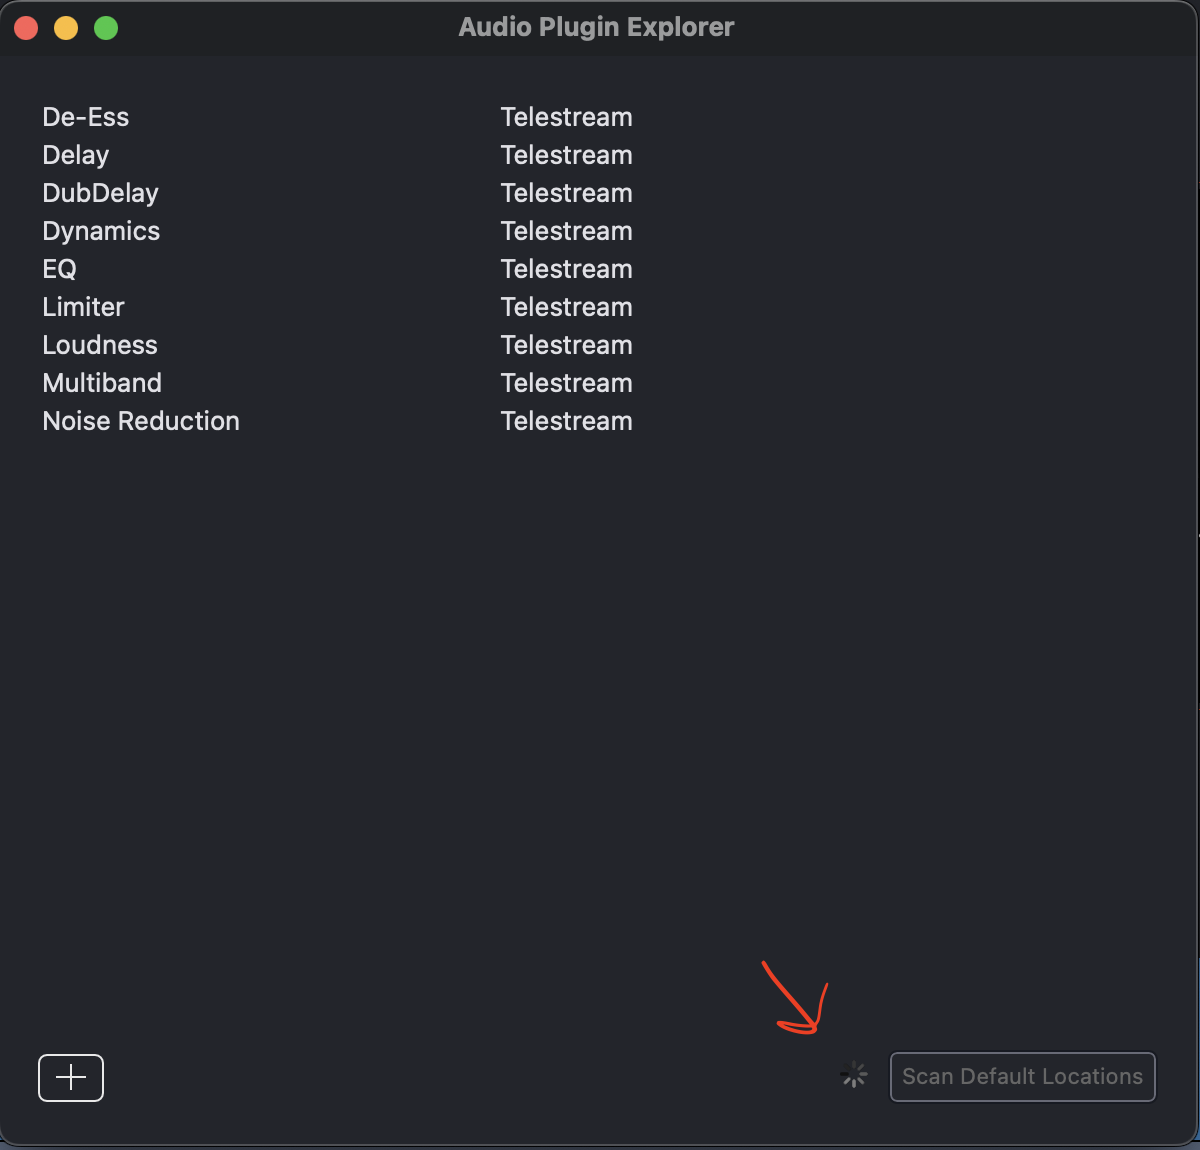Close the Audio Plugin Explorer window
Image resolution: width=1200 pixels, height=1150 pixels.
click(27, 28)
